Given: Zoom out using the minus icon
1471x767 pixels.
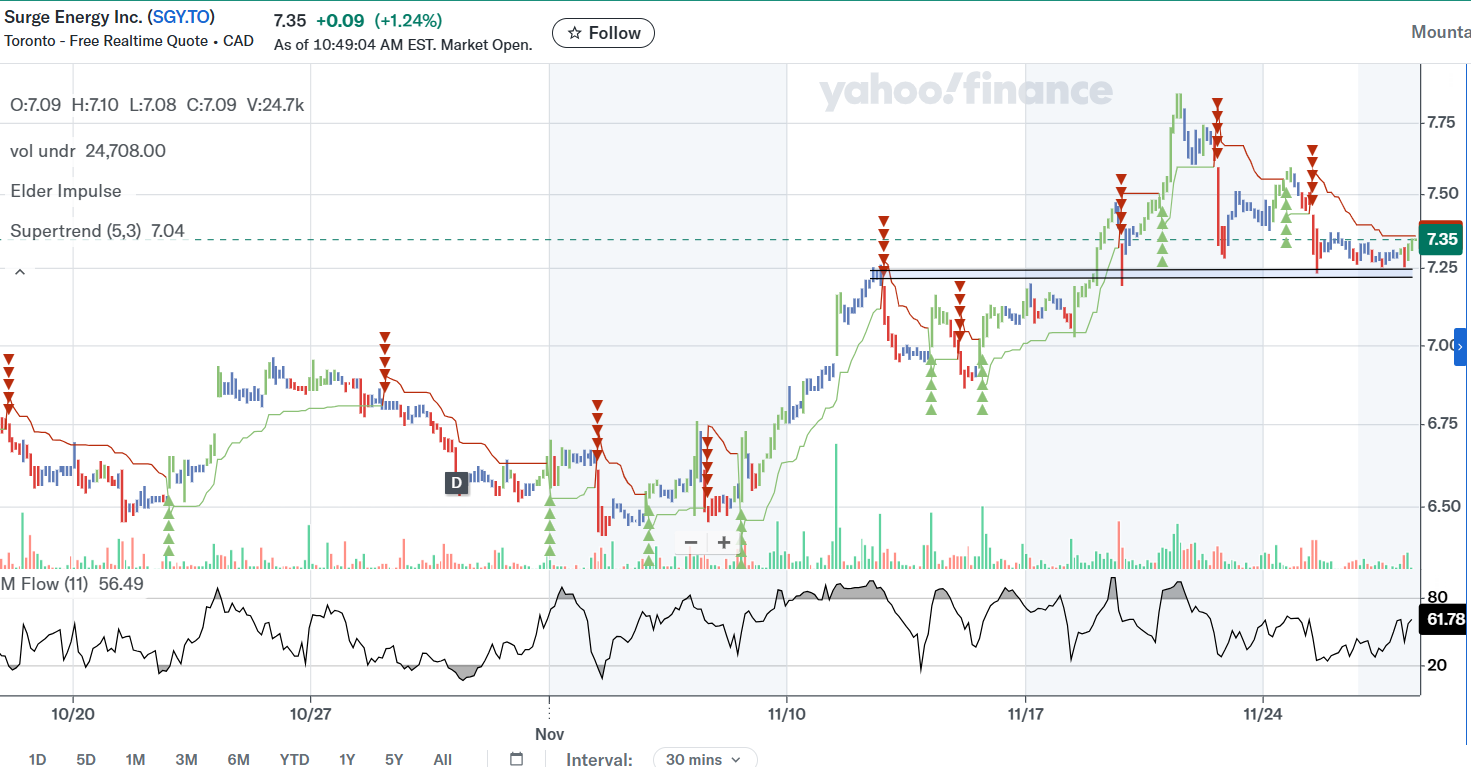Looking at the screenshot, I should (x=690, y=541).
